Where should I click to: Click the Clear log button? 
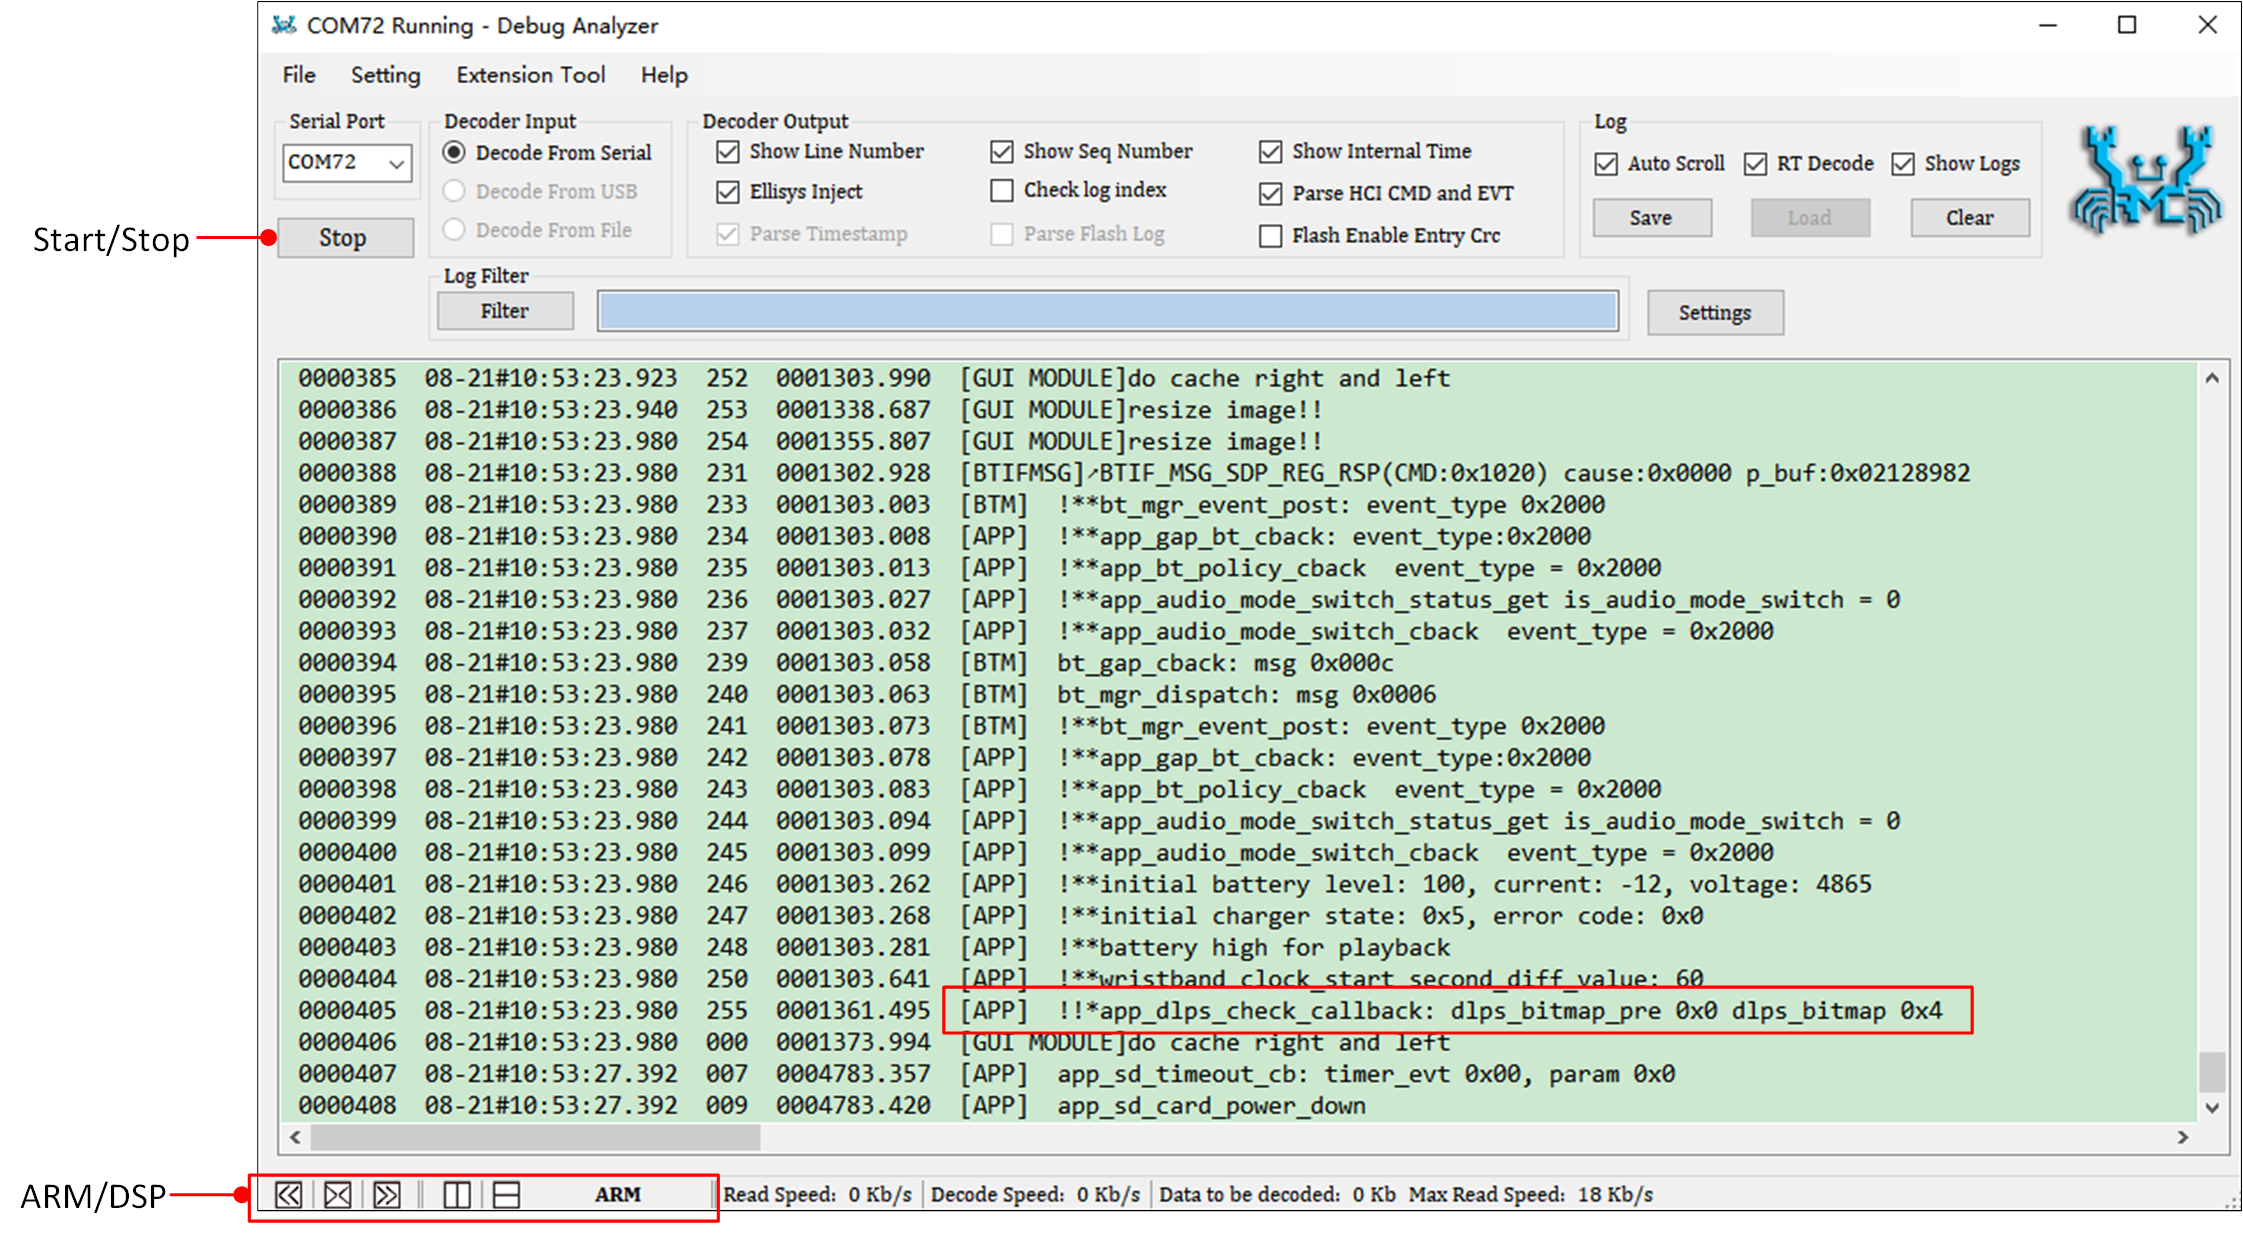pyautogui.click(x=1969, y=217)
